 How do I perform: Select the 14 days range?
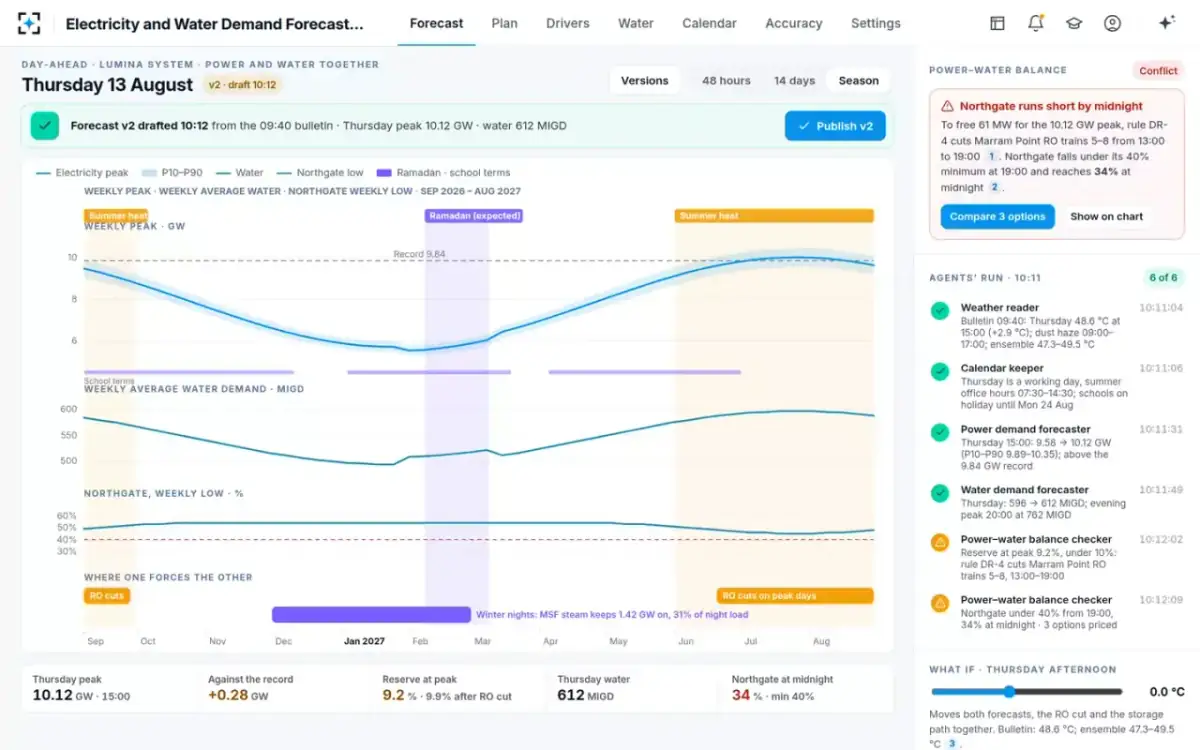coord(794,81)
